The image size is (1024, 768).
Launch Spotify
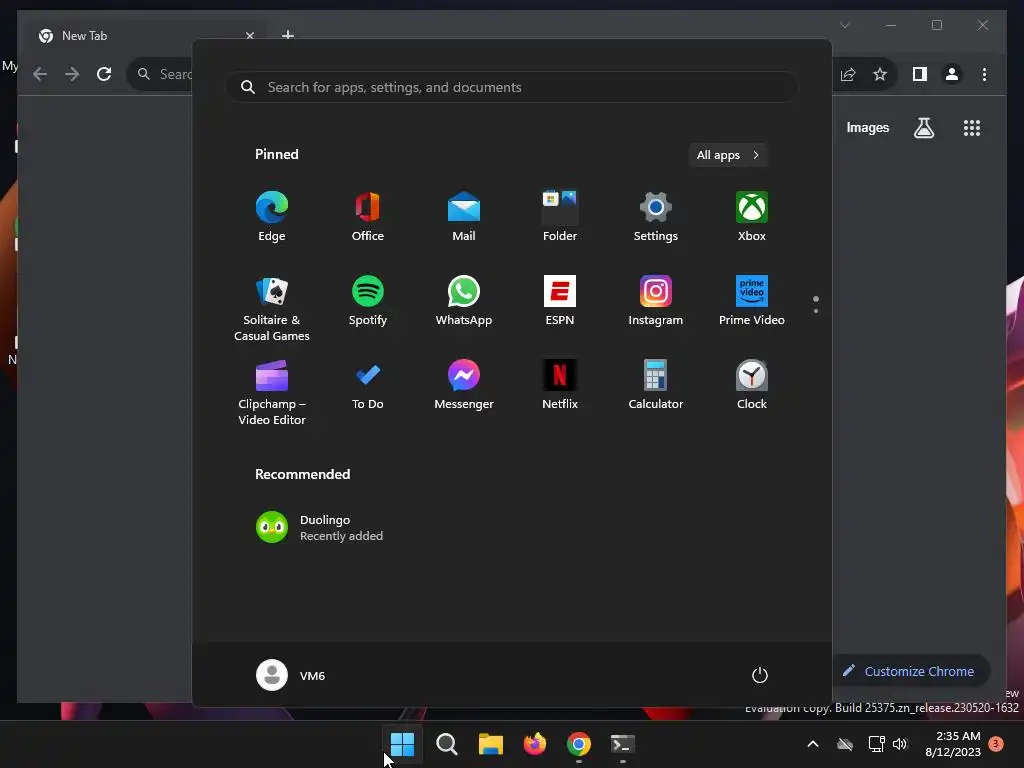click(x=368, y=301)
